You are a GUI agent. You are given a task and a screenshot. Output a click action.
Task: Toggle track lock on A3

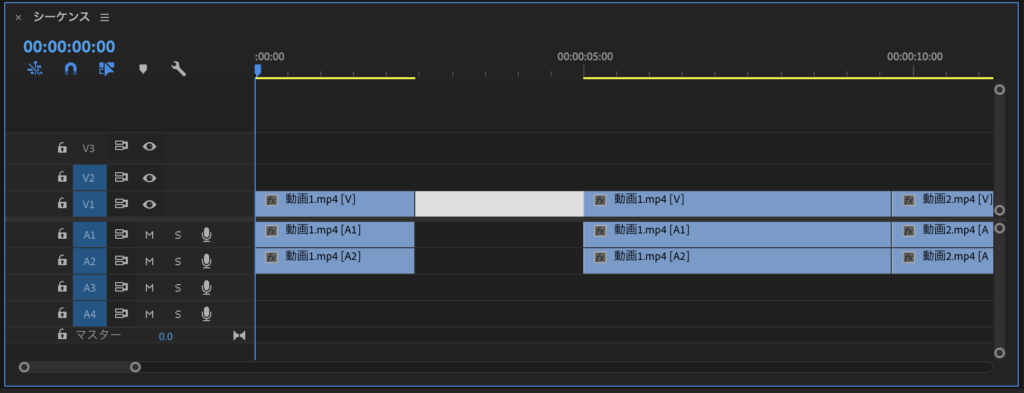62,287
